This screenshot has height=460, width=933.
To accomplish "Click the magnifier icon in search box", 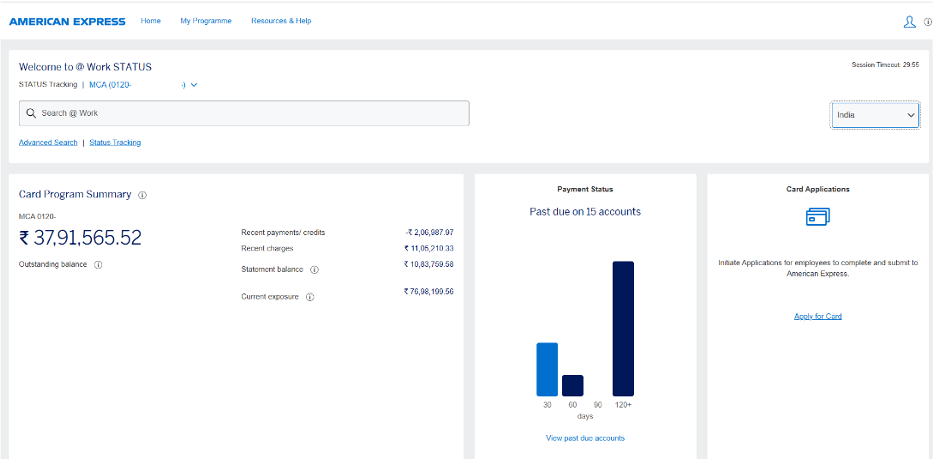I will pos(32,114).
